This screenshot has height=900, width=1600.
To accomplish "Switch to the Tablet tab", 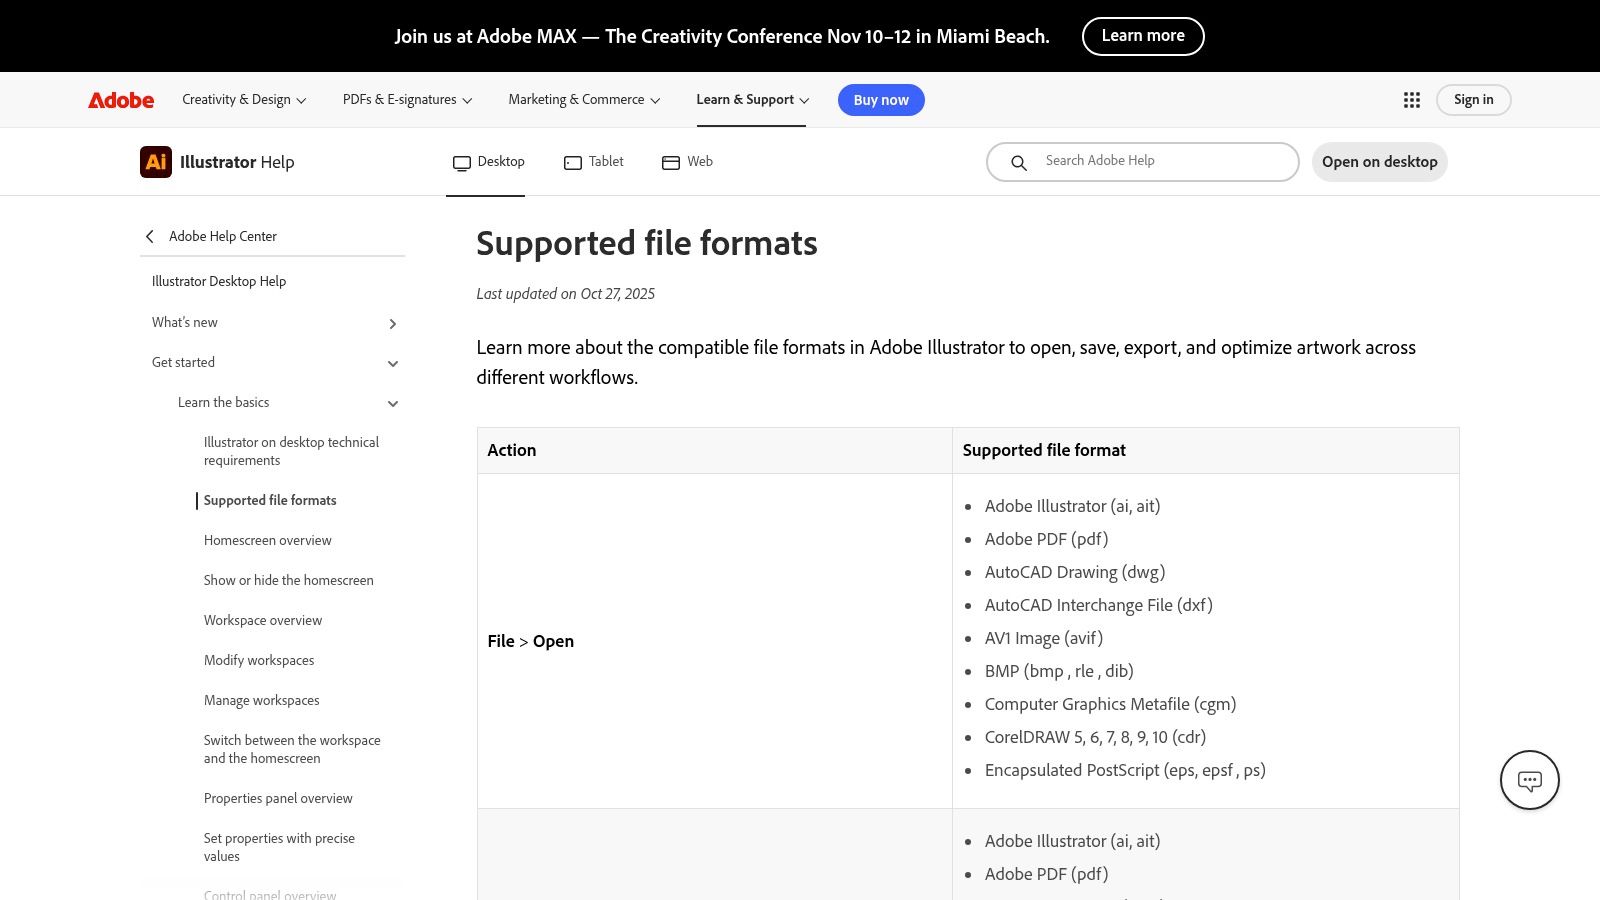I will click(x=594, y=162).
